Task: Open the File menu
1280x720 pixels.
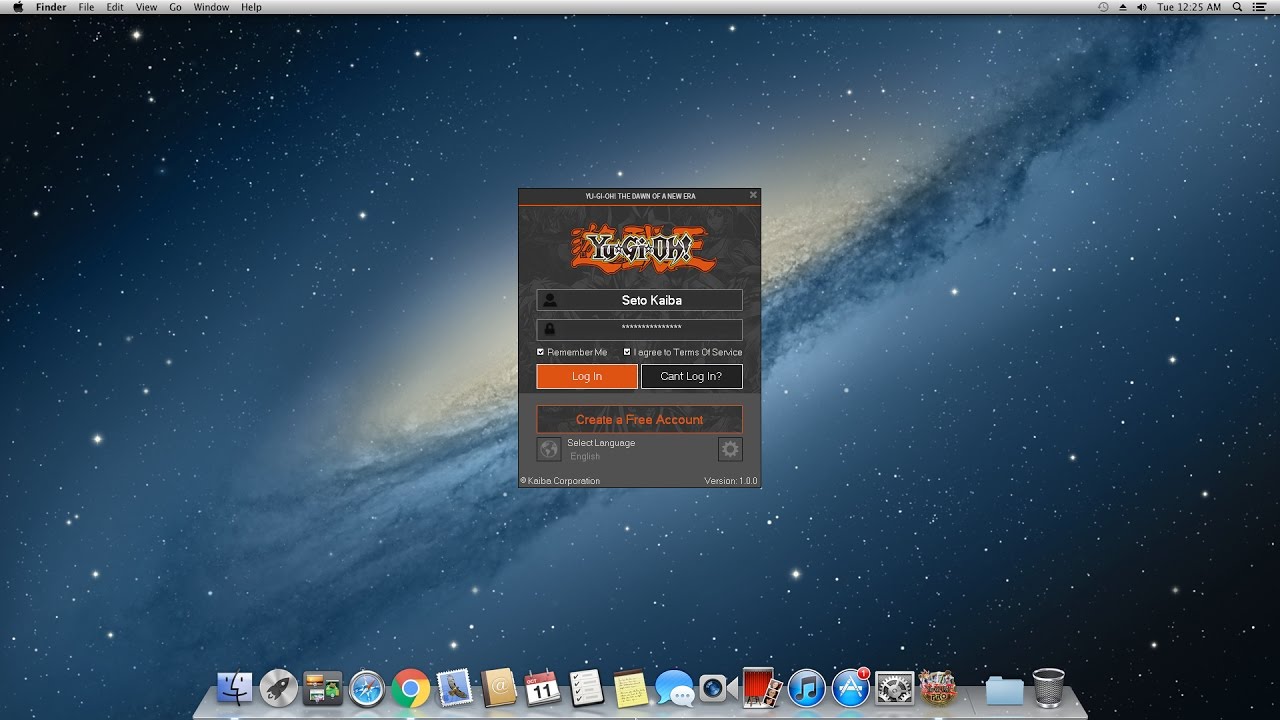Action: [x=87, y=7]
